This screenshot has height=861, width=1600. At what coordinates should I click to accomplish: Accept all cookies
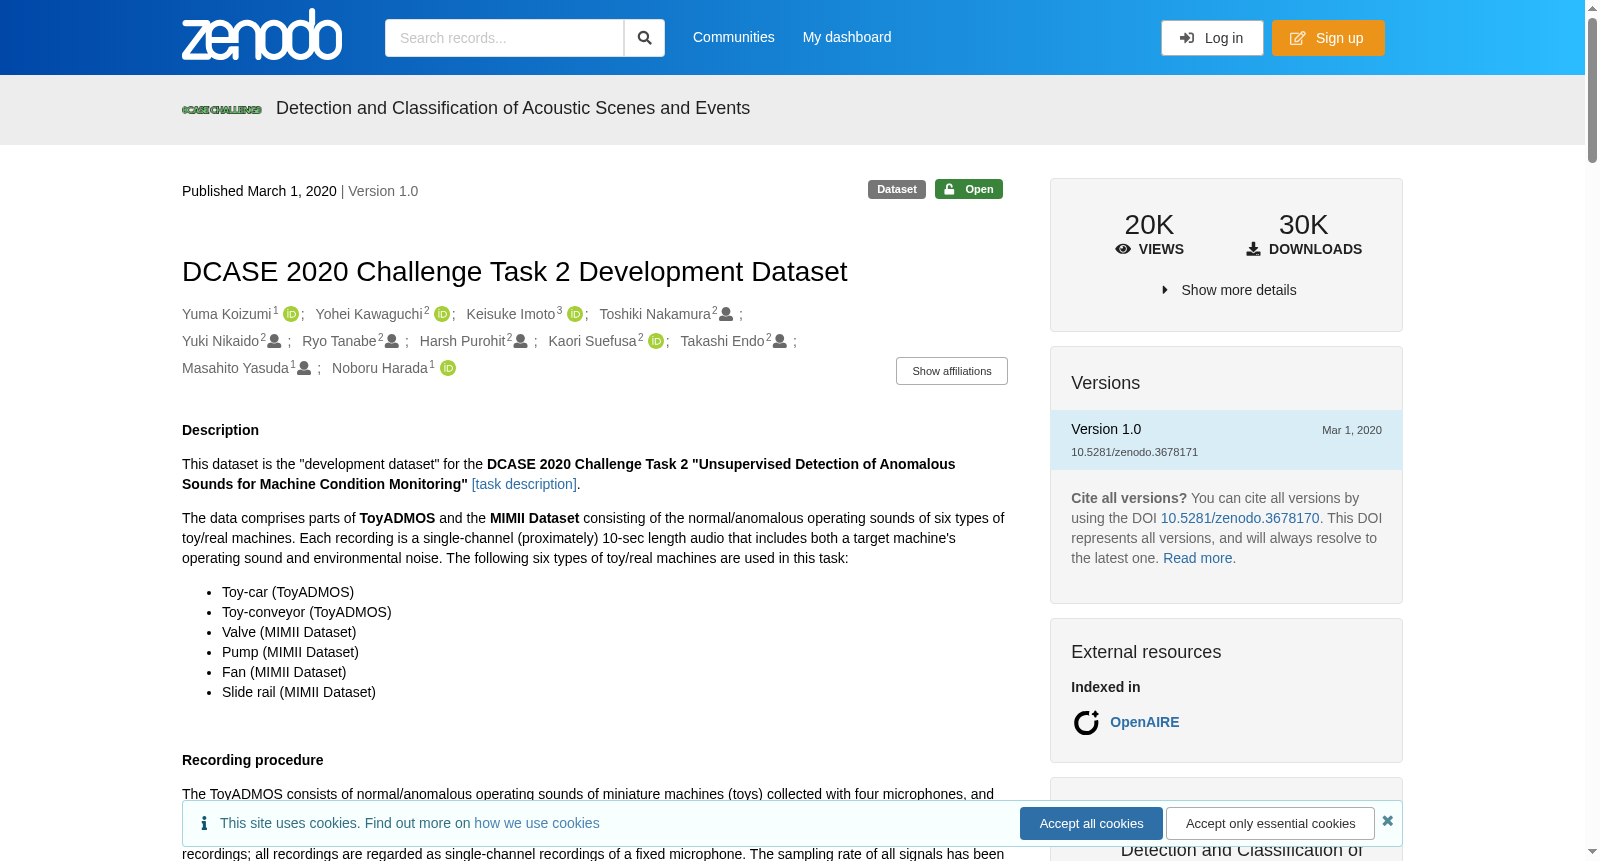(x=1091, y=824)
